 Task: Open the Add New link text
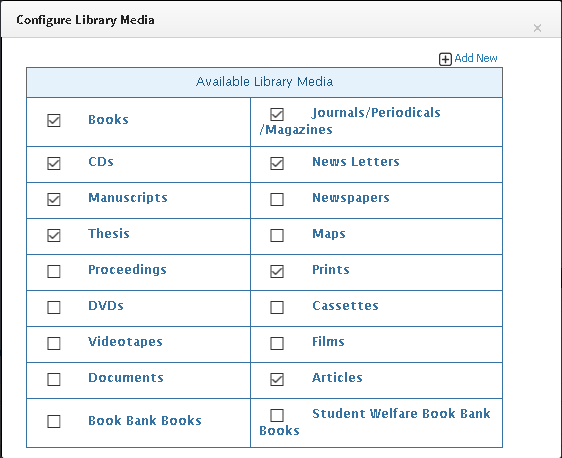[x=476, y=58]
